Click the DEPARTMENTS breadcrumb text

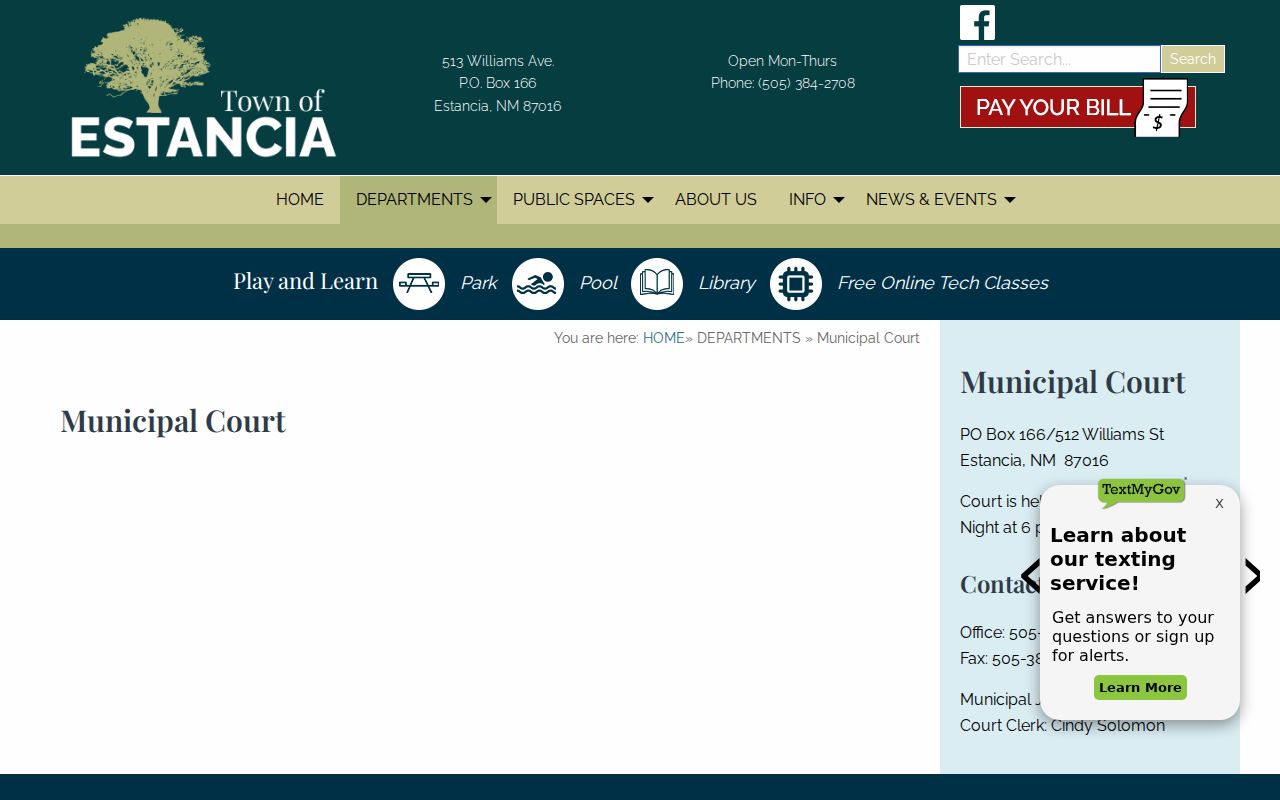click(x=749, y=338)
